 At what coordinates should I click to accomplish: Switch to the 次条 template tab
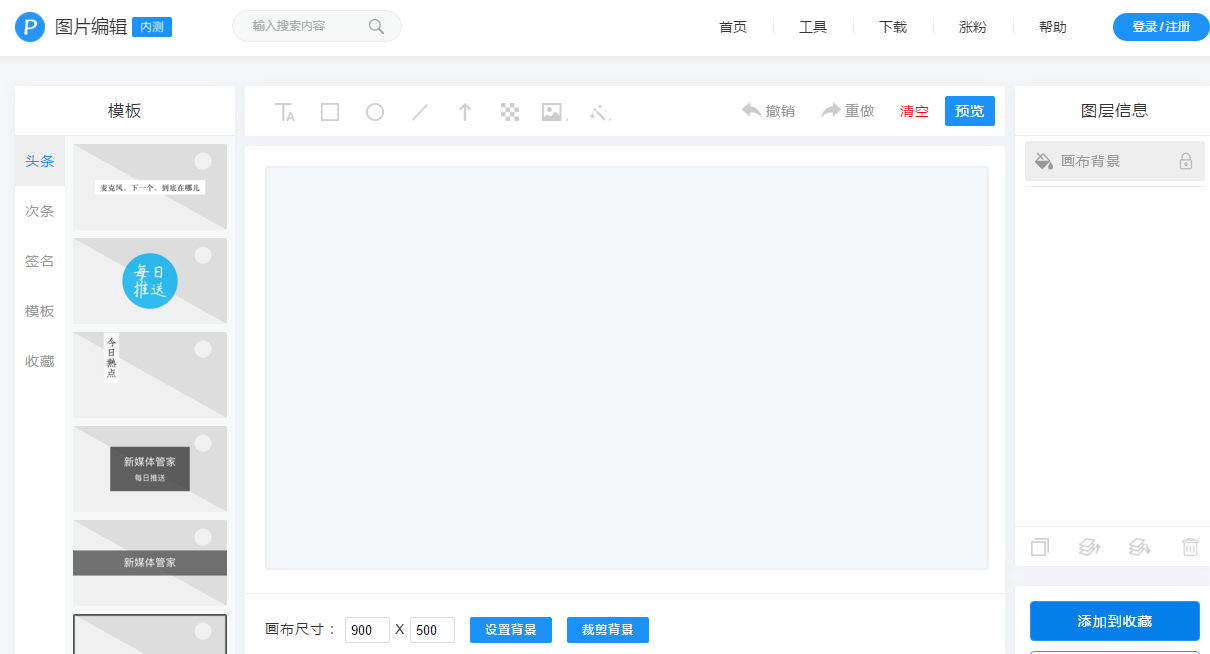[x=40, y=211]
